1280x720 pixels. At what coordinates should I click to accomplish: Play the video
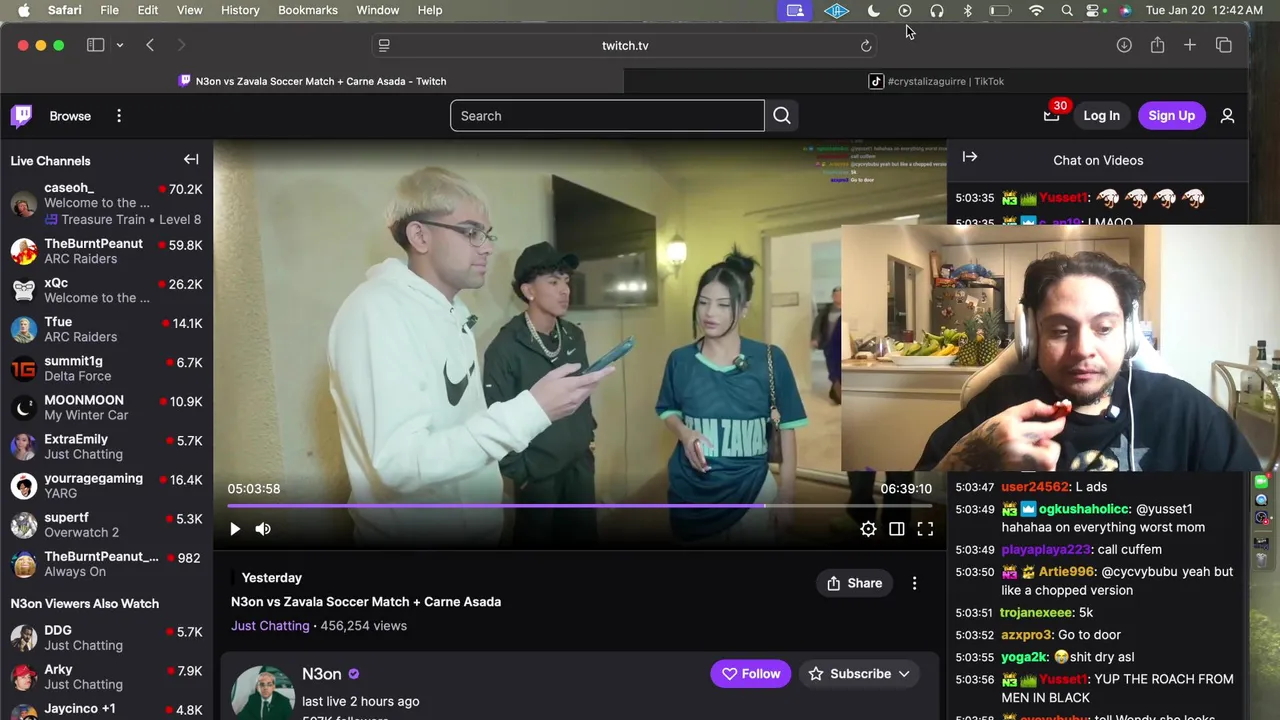click(235, 529)
